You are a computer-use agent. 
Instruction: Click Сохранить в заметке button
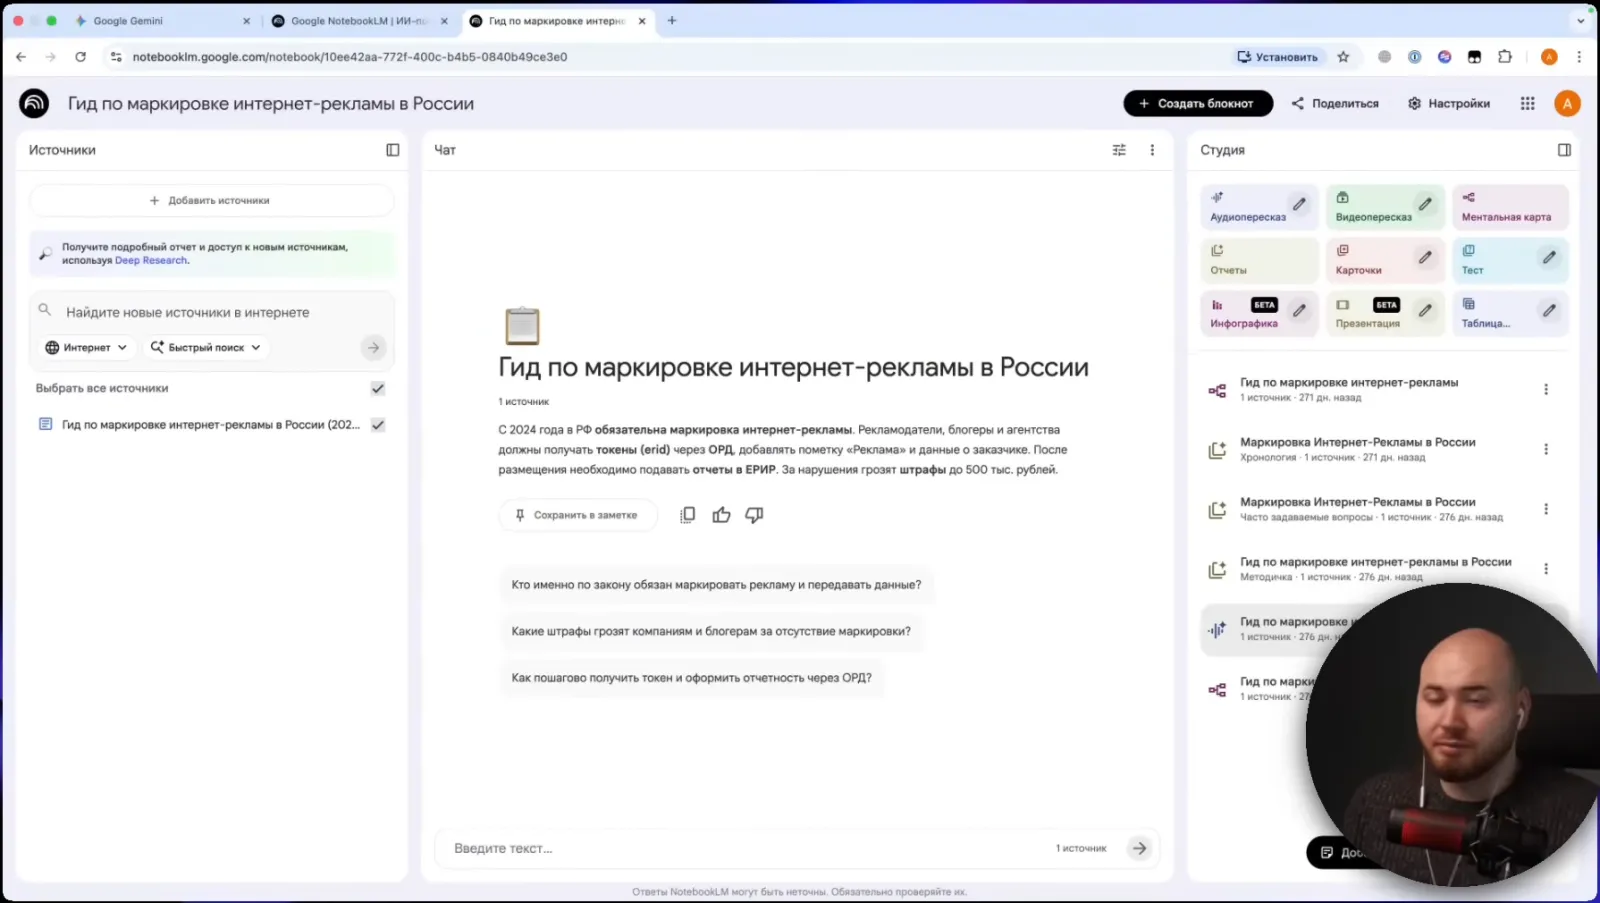pyautogui.click(x=577, y=515)
